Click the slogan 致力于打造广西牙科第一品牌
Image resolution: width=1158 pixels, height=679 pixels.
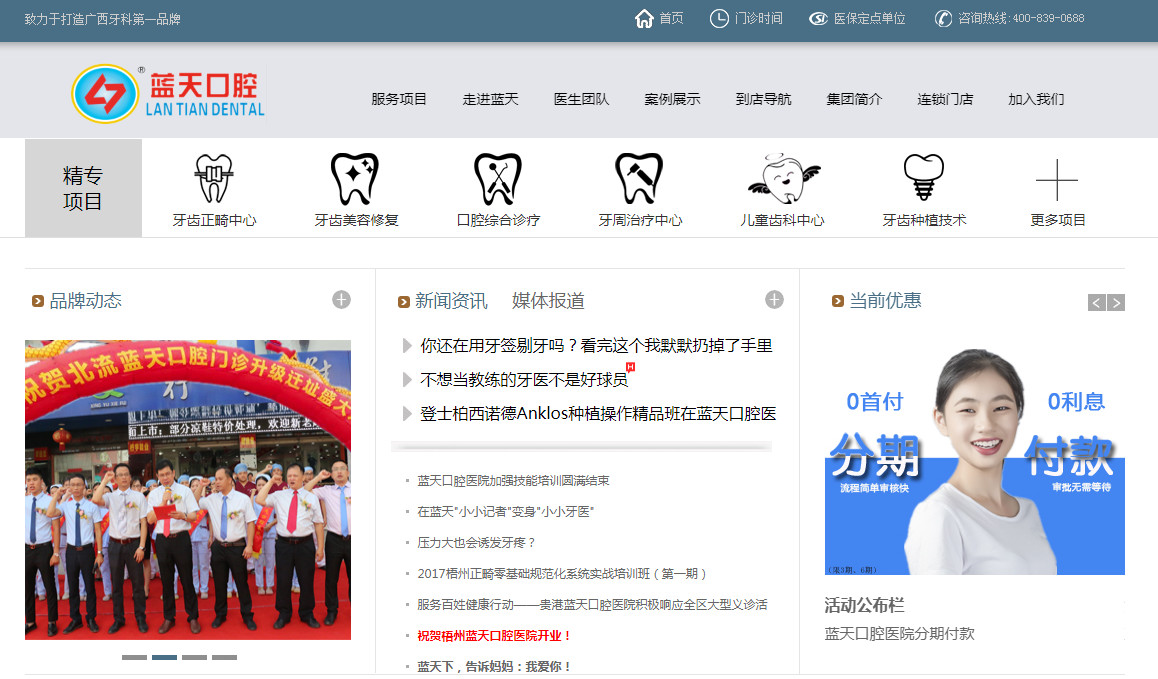pyautogui.click(x=103, y=19)
